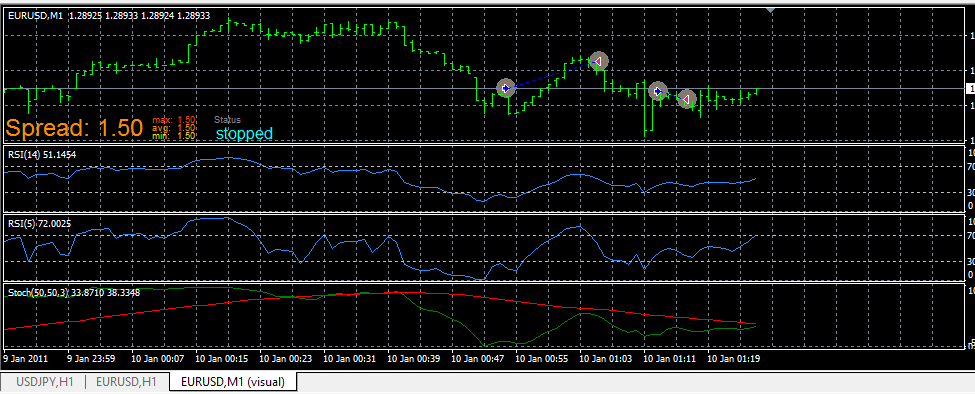Click the large orange Spread: 1.50 label
The width and height of the screenshot is (975, 394).
click(x=75, y=128)
